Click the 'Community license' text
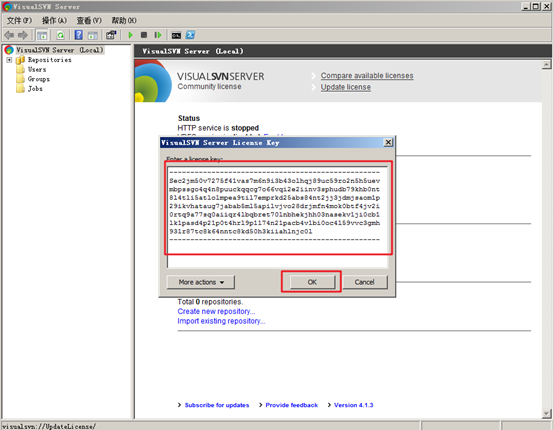This screenshot has width=554, height=430. click(x=209, y=87)
